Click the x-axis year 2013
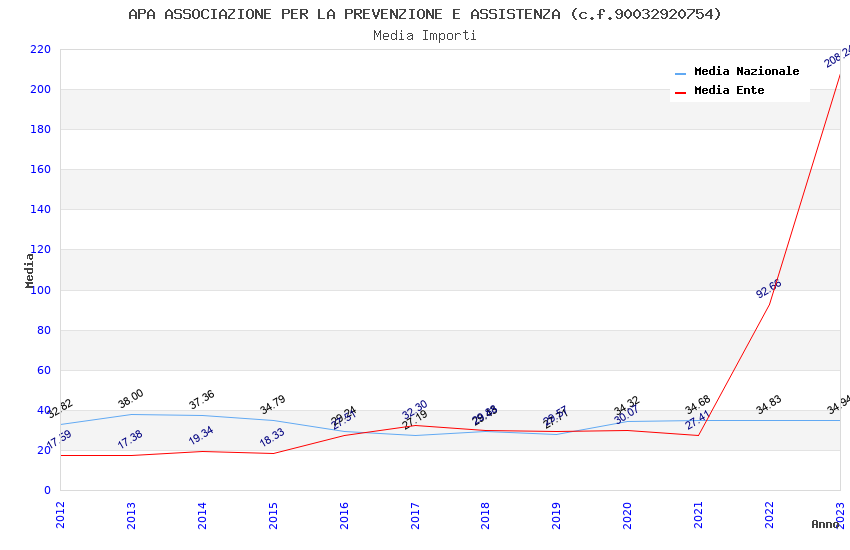 point(131,515)
